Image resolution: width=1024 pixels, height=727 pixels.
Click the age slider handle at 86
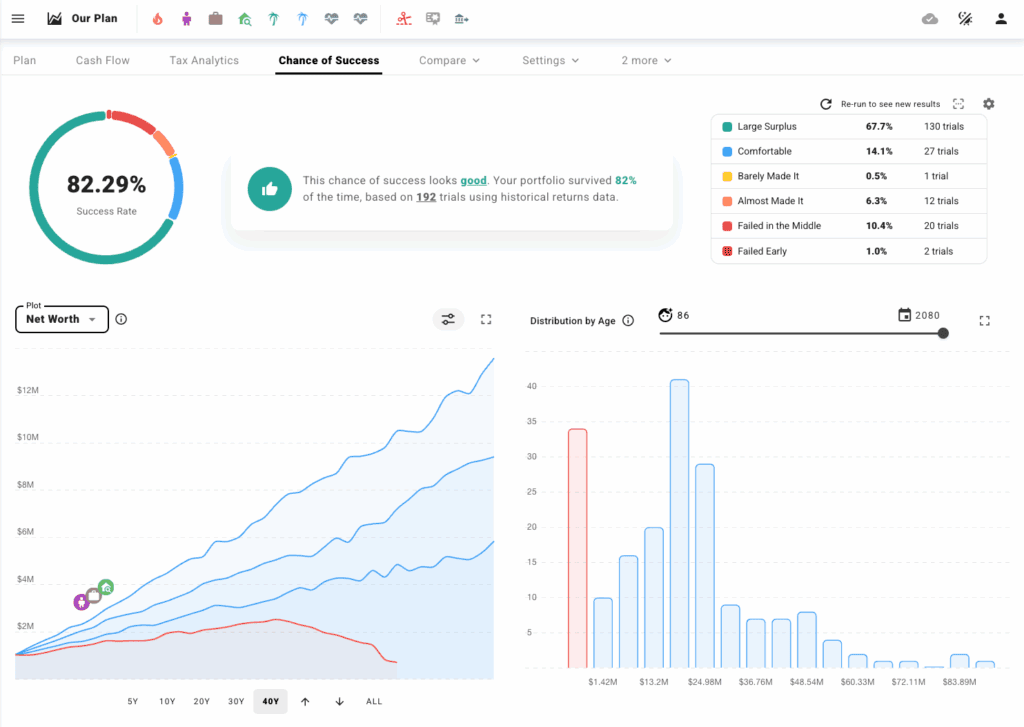click(x=941, y=333)
